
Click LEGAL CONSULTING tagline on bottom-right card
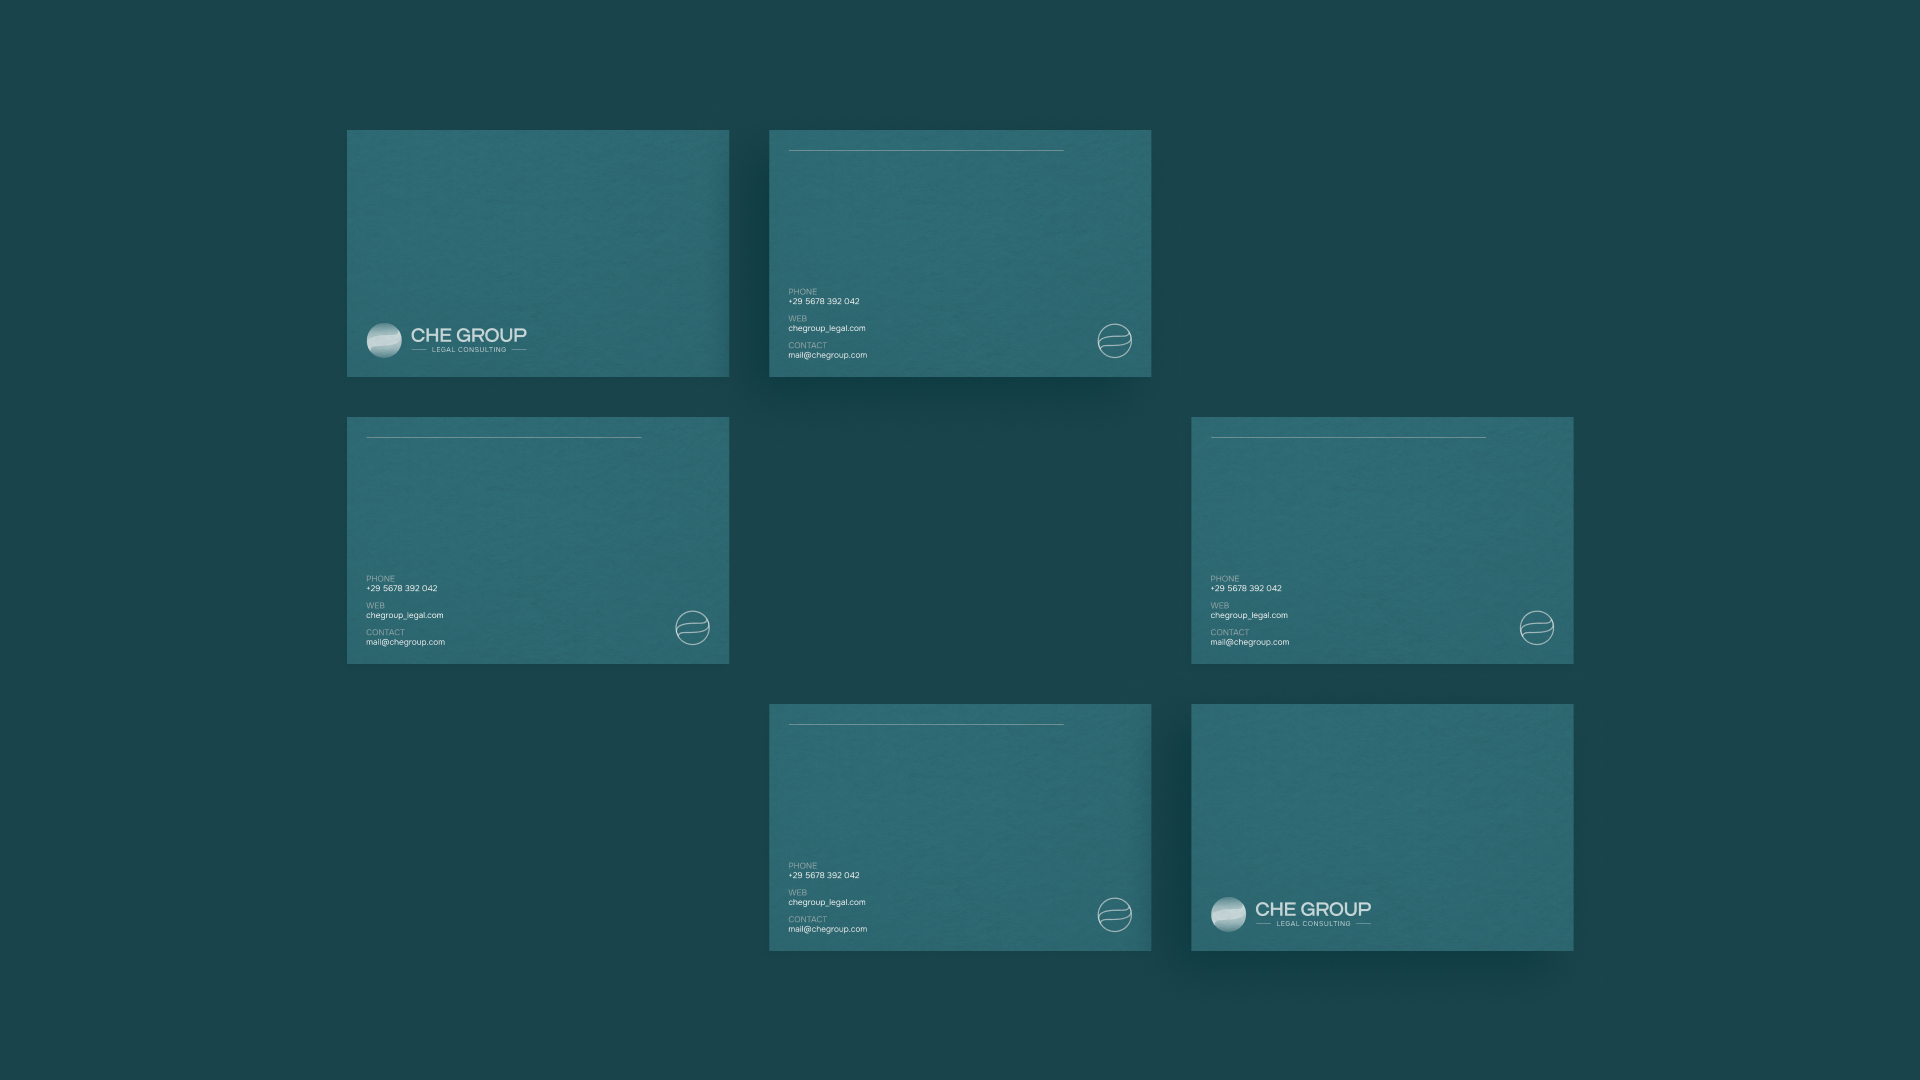point(1313,924)
